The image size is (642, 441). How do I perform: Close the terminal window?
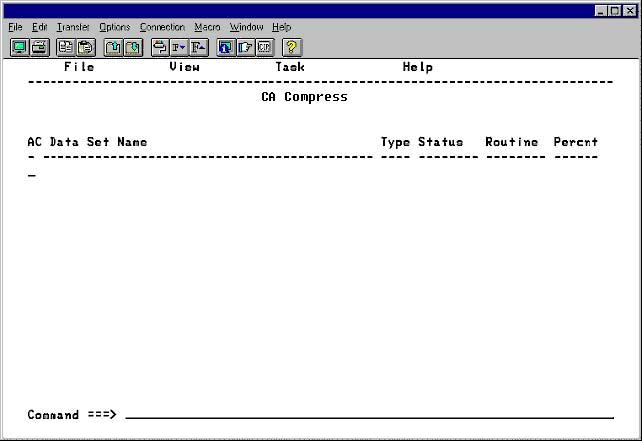point(630,11)
